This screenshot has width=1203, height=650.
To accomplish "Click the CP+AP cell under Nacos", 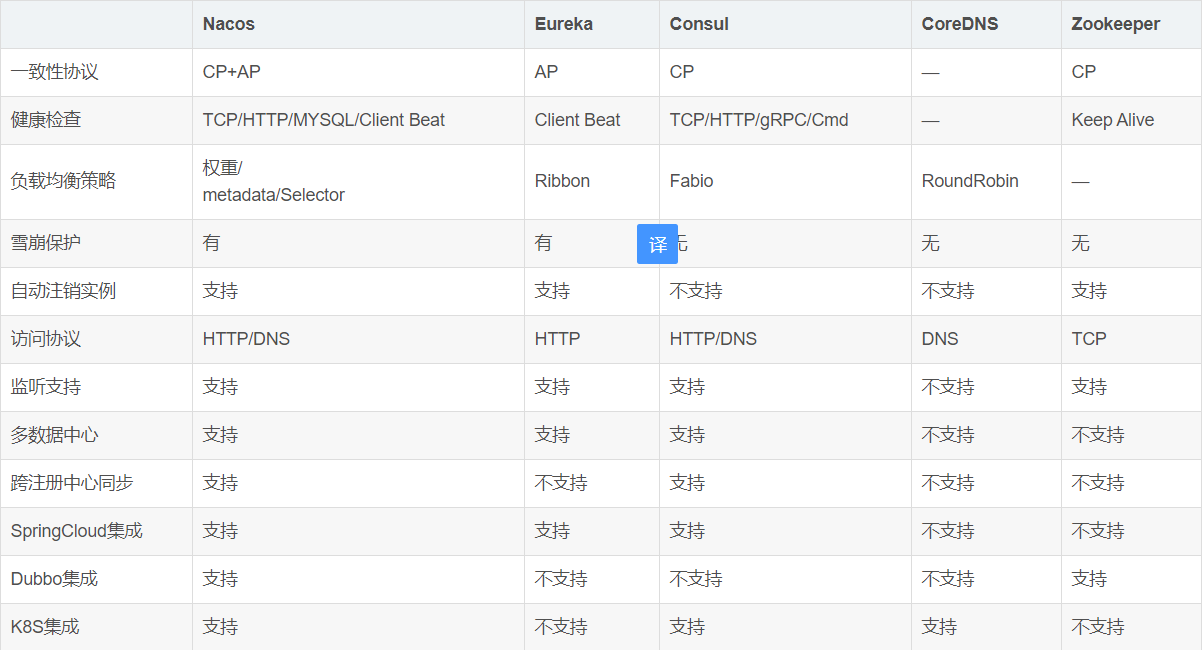I will (x=232, y=72).
